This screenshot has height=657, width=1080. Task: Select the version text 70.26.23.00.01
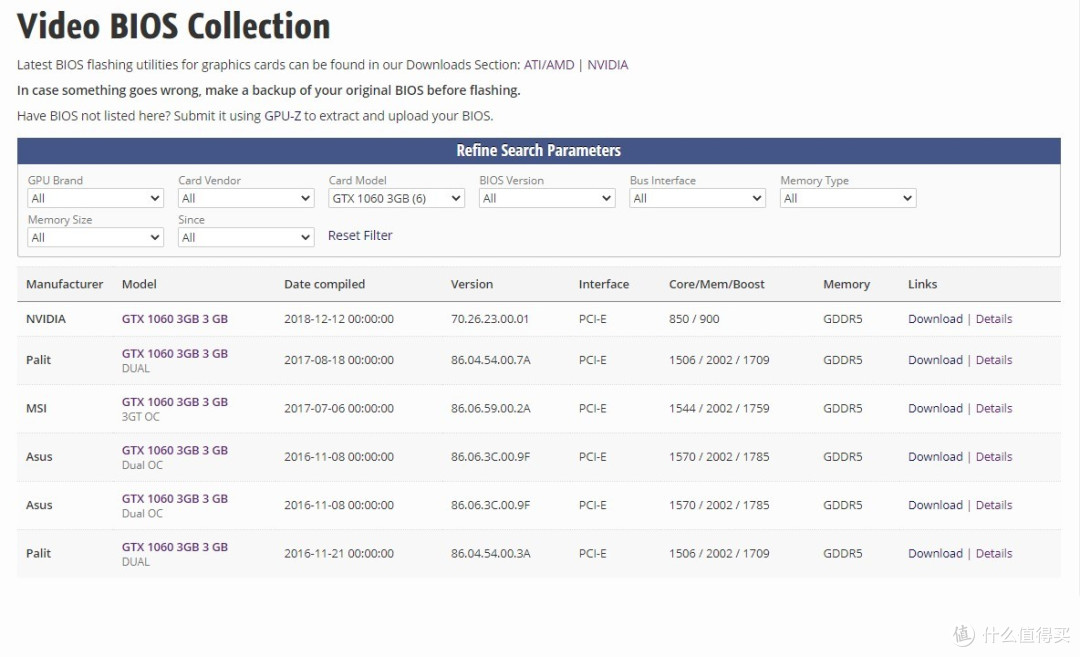490,319
